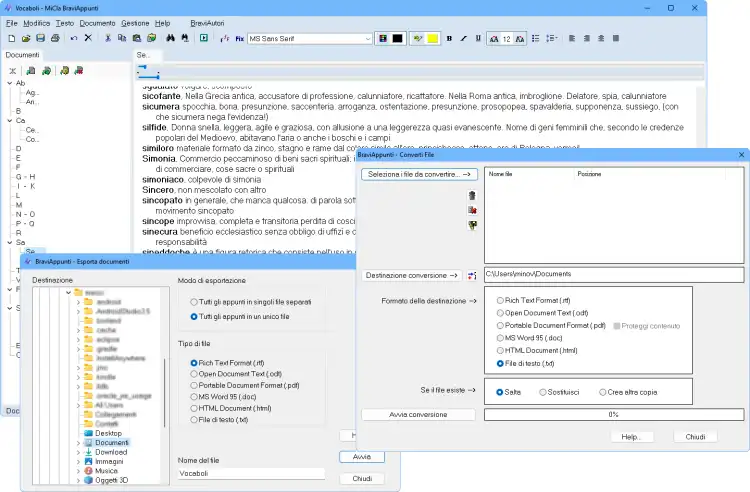Justify text alignment icon
Image resolution: width=750 pixels, height=492 pixels.
coord(616,38)
